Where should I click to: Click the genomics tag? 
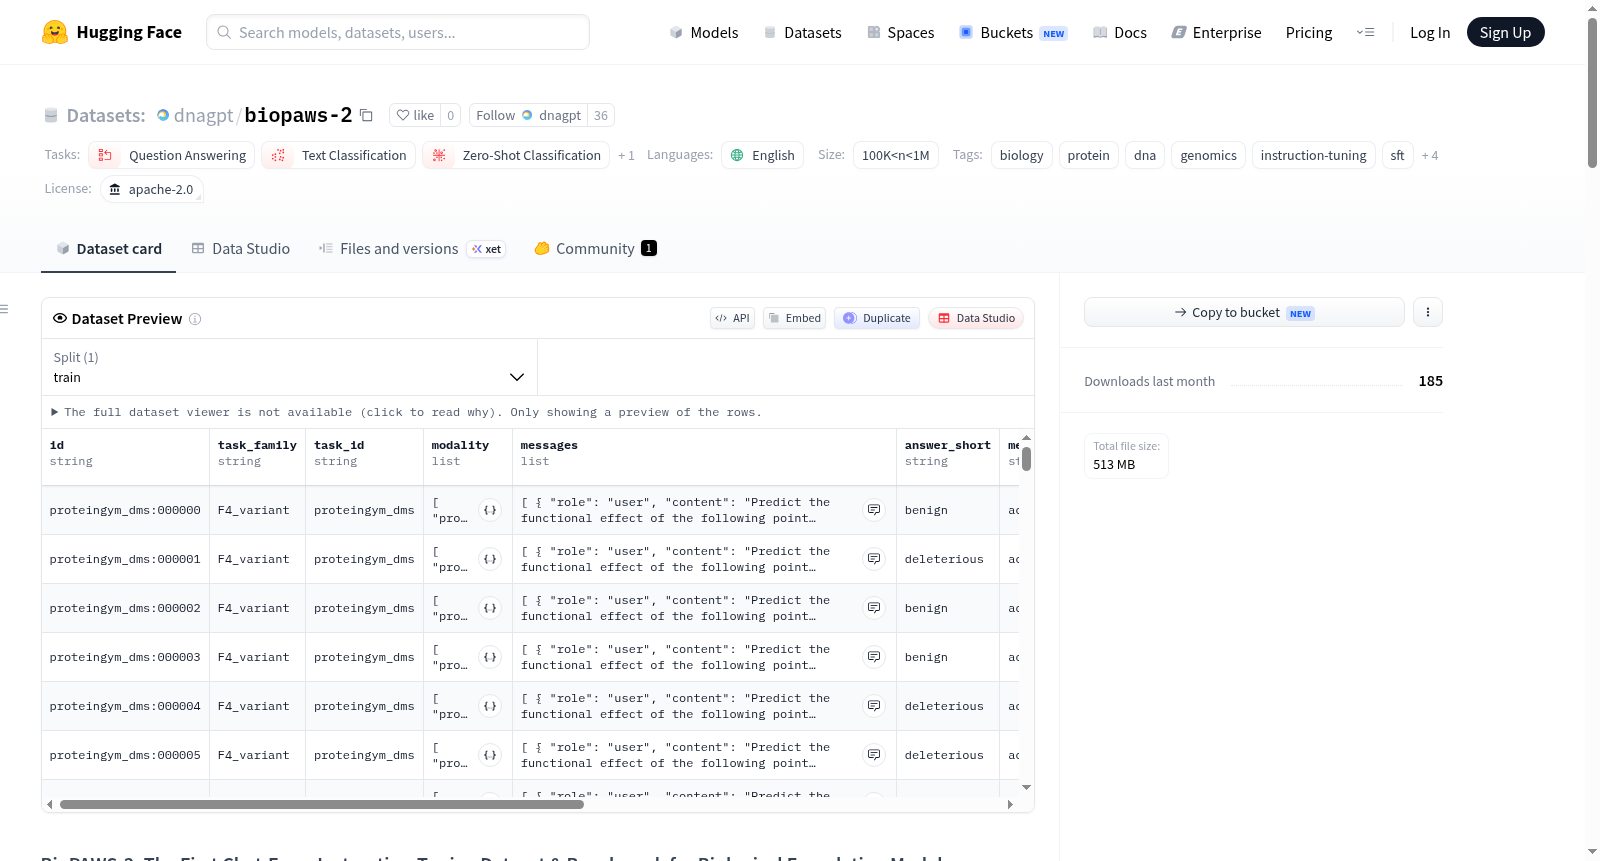pos(1208,155)
